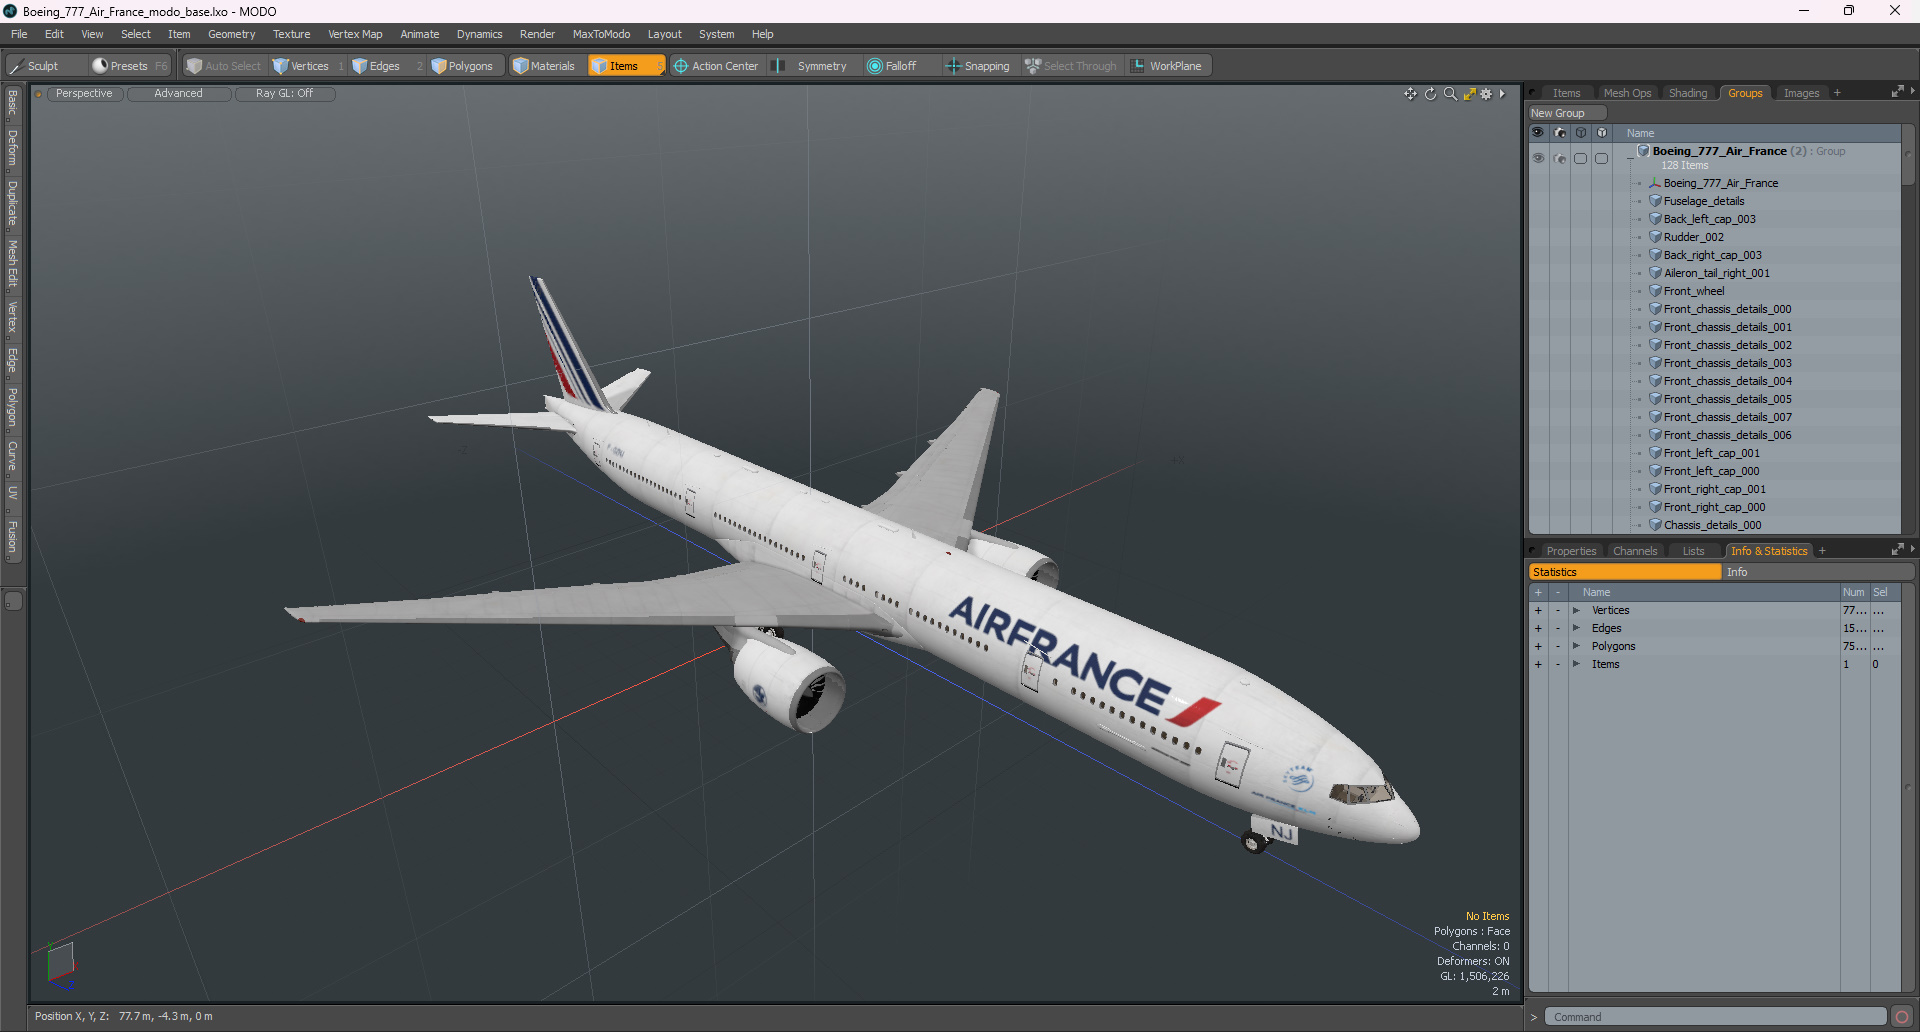Viewport: 1920px width, 1032px height.
Task: Open the Duplicate vertical sidebar tab
Action: pyautogui.click(x=13, y=203)
